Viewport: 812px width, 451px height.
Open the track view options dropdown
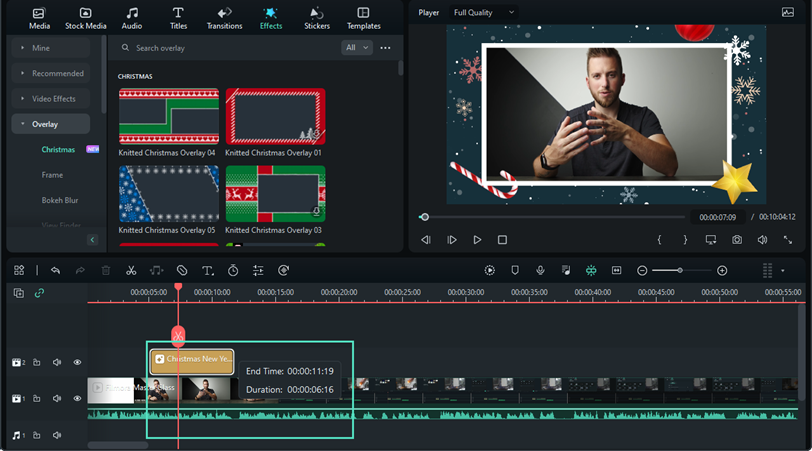[x=782, y=270]
